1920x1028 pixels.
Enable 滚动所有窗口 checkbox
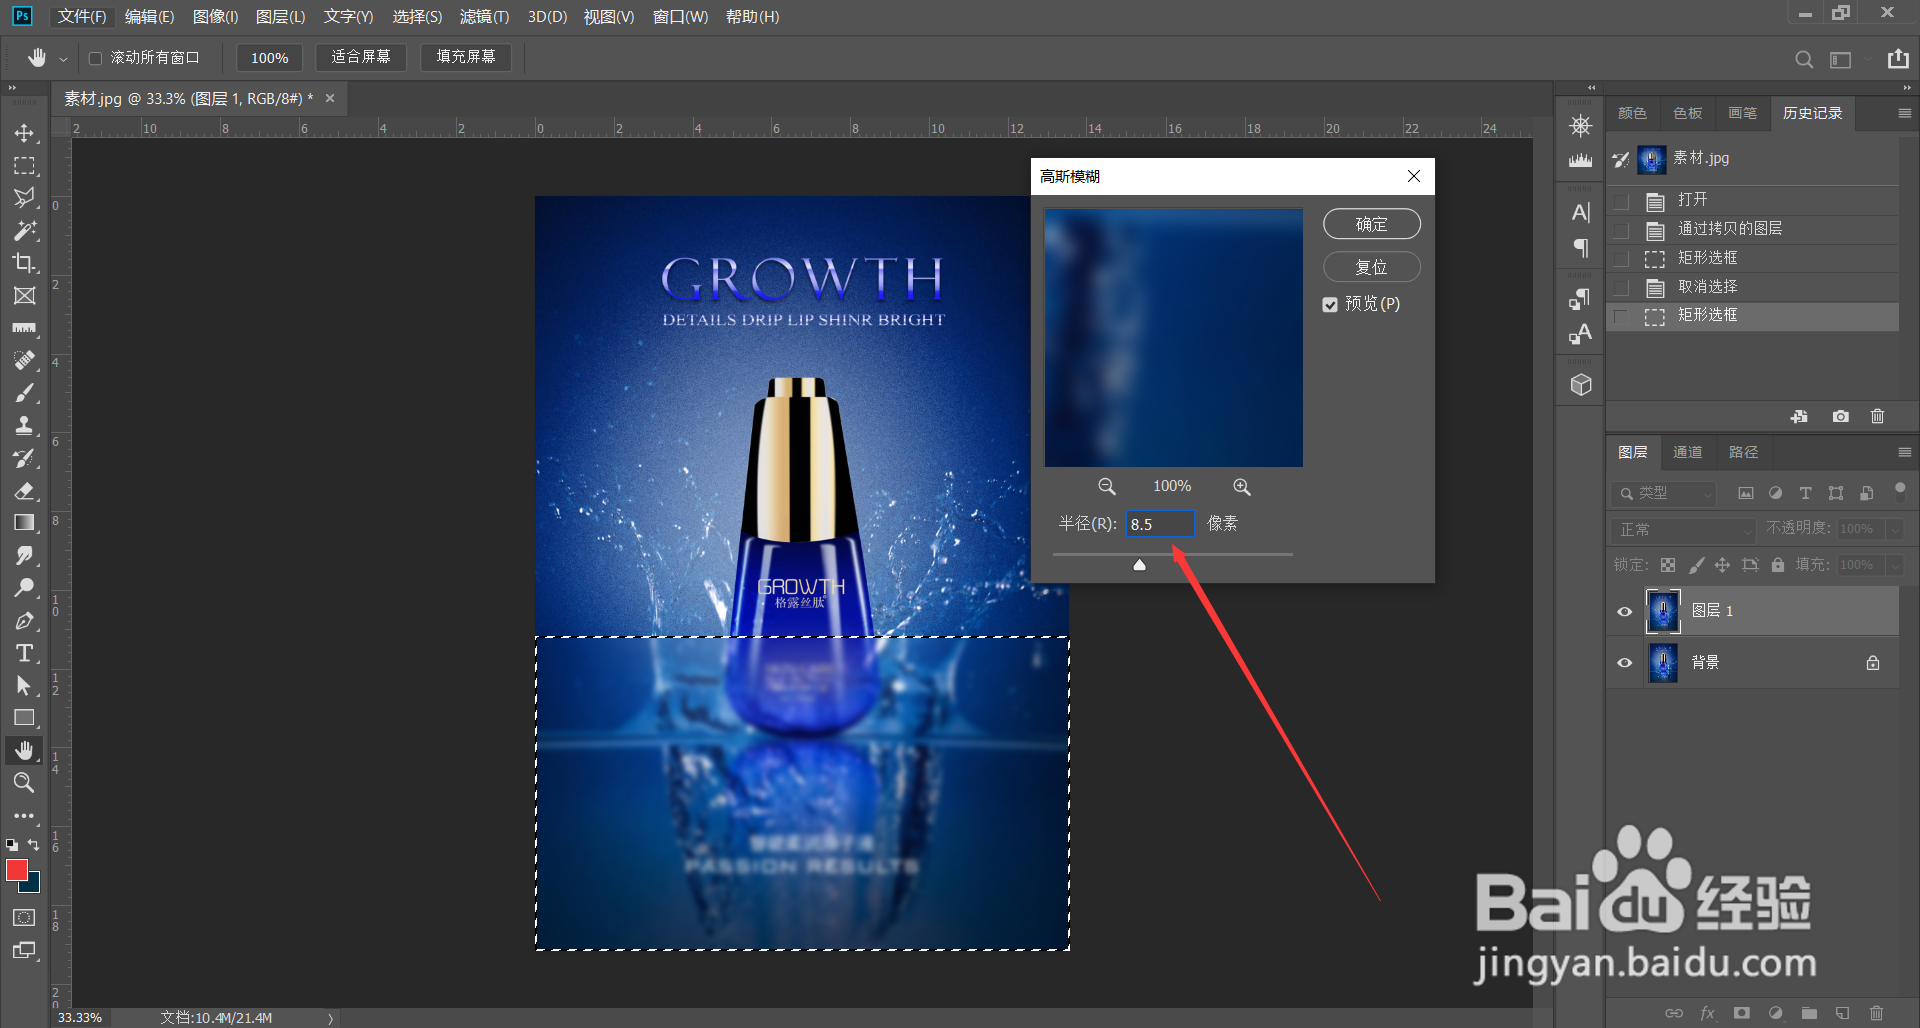click(x=96, y=58)
